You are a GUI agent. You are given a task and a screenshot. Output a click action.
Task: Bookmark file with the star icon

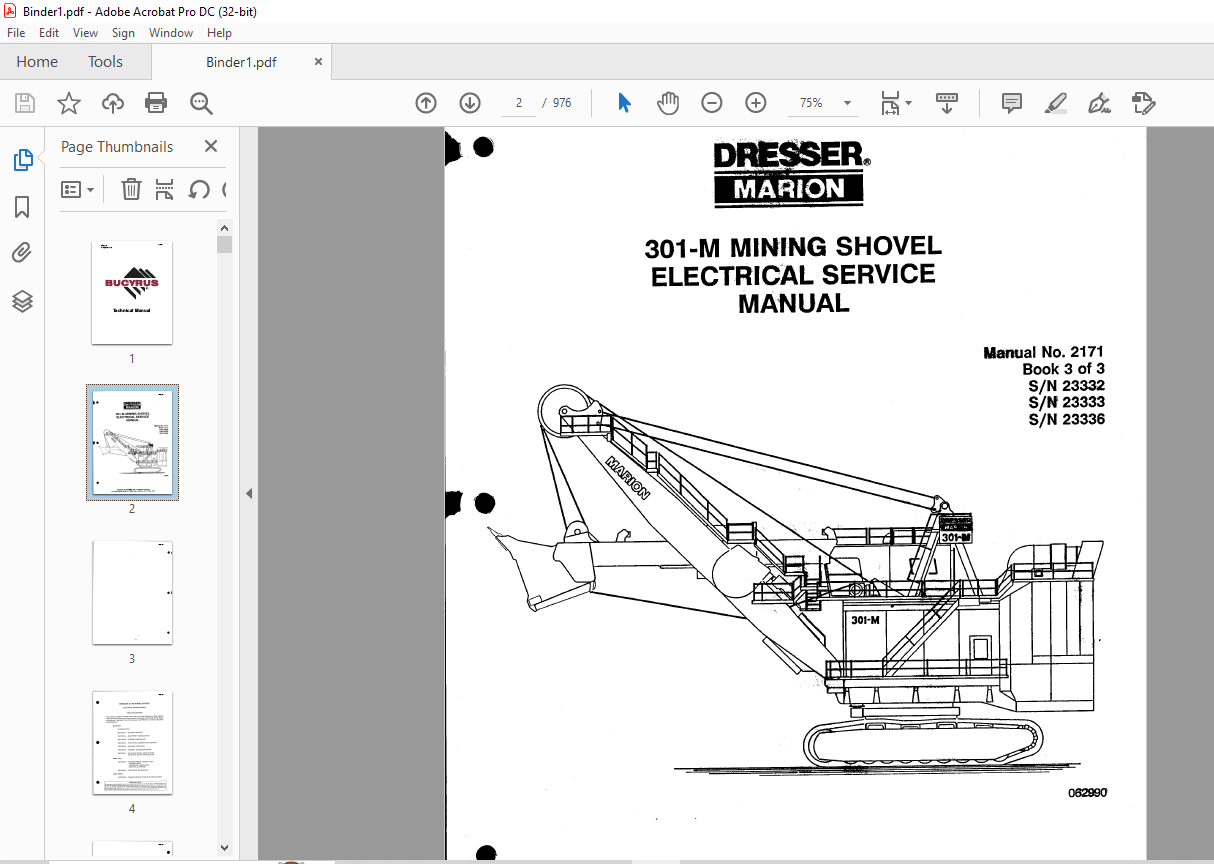coord(69,103)
